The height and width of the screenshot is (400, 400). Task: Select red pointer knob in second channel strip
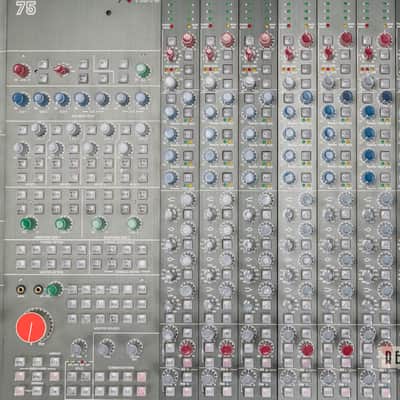click(x=210, y=54)
